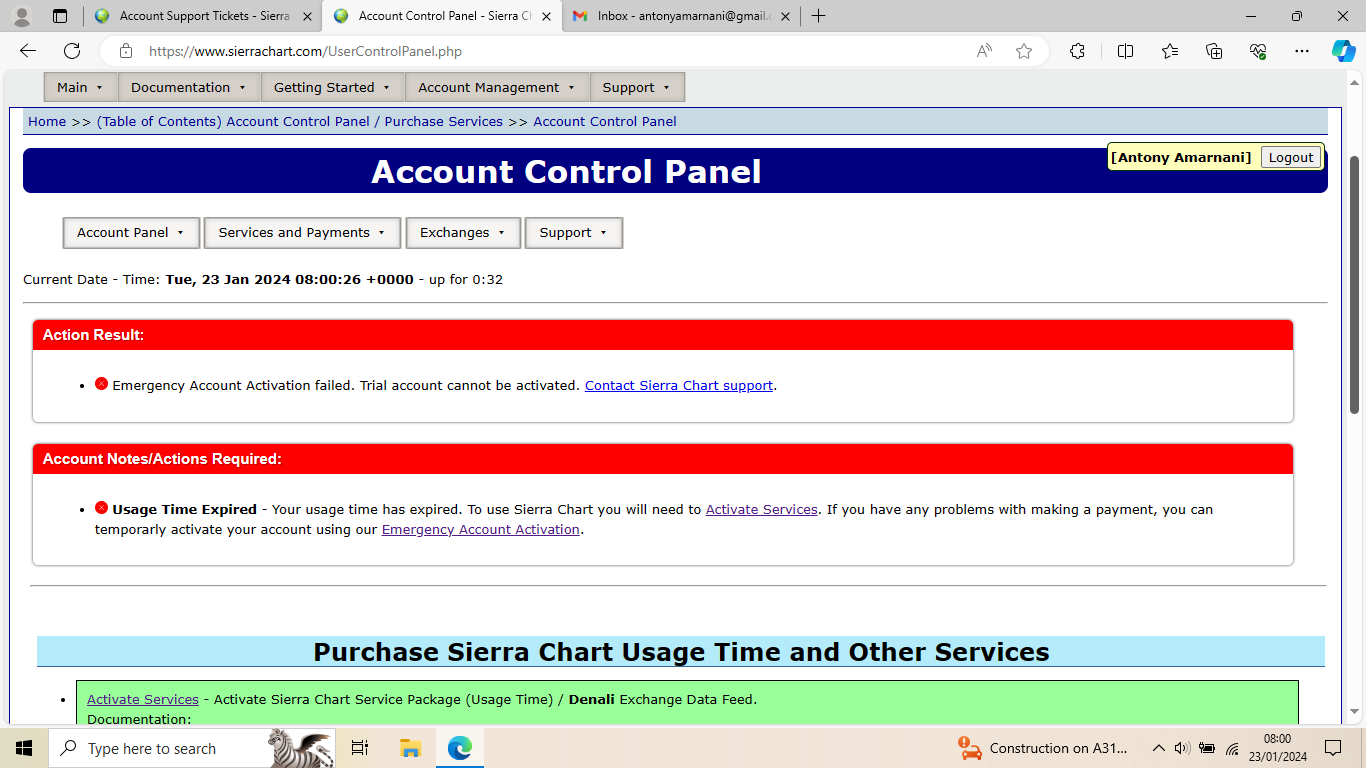This screenshot has width=1366, height=768.
Task: Open Activate Services link in green purchase box
Action: [x=143, y=699]
